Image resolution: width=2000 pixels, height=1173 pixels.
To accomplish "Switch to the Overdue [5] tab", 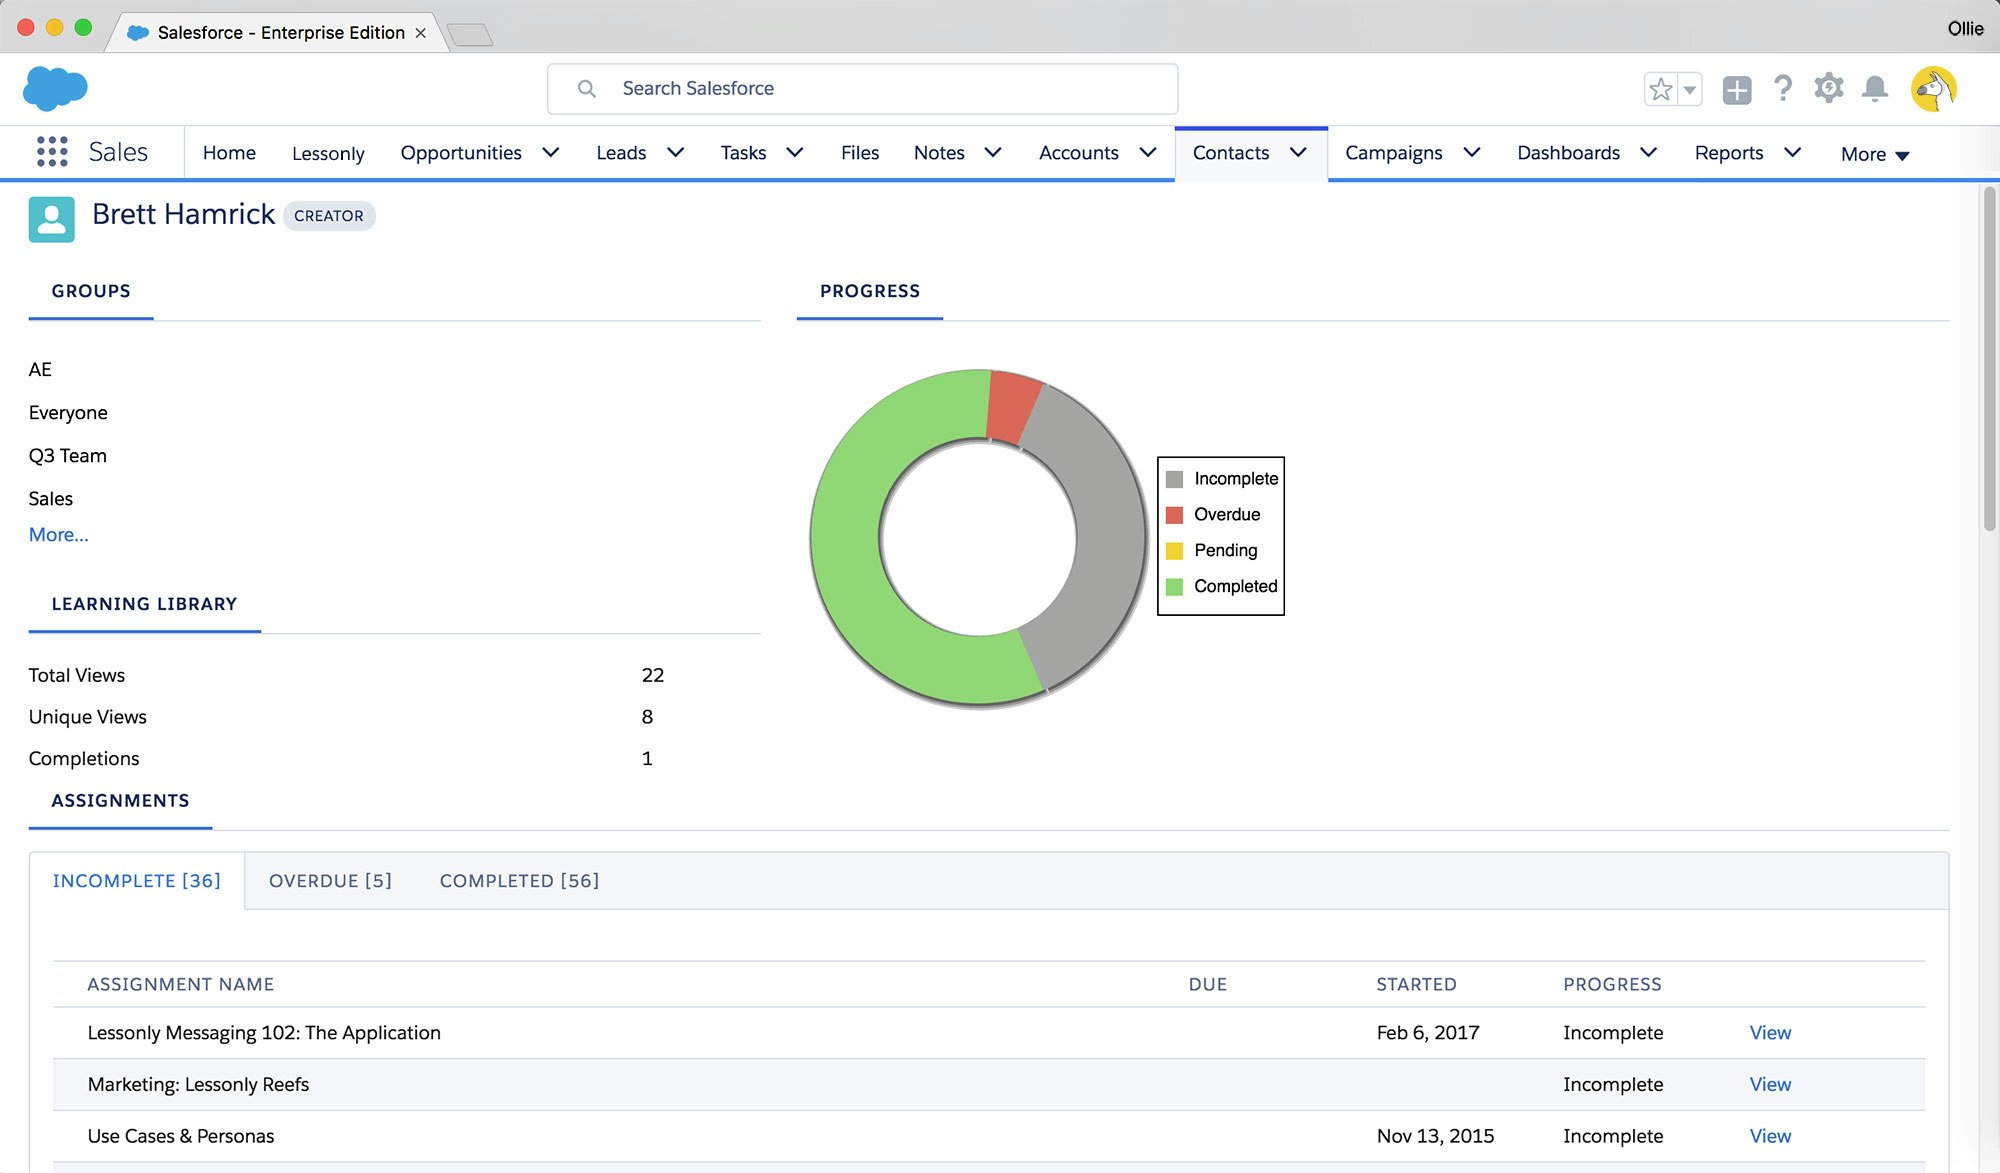I will tap(330, 880).
